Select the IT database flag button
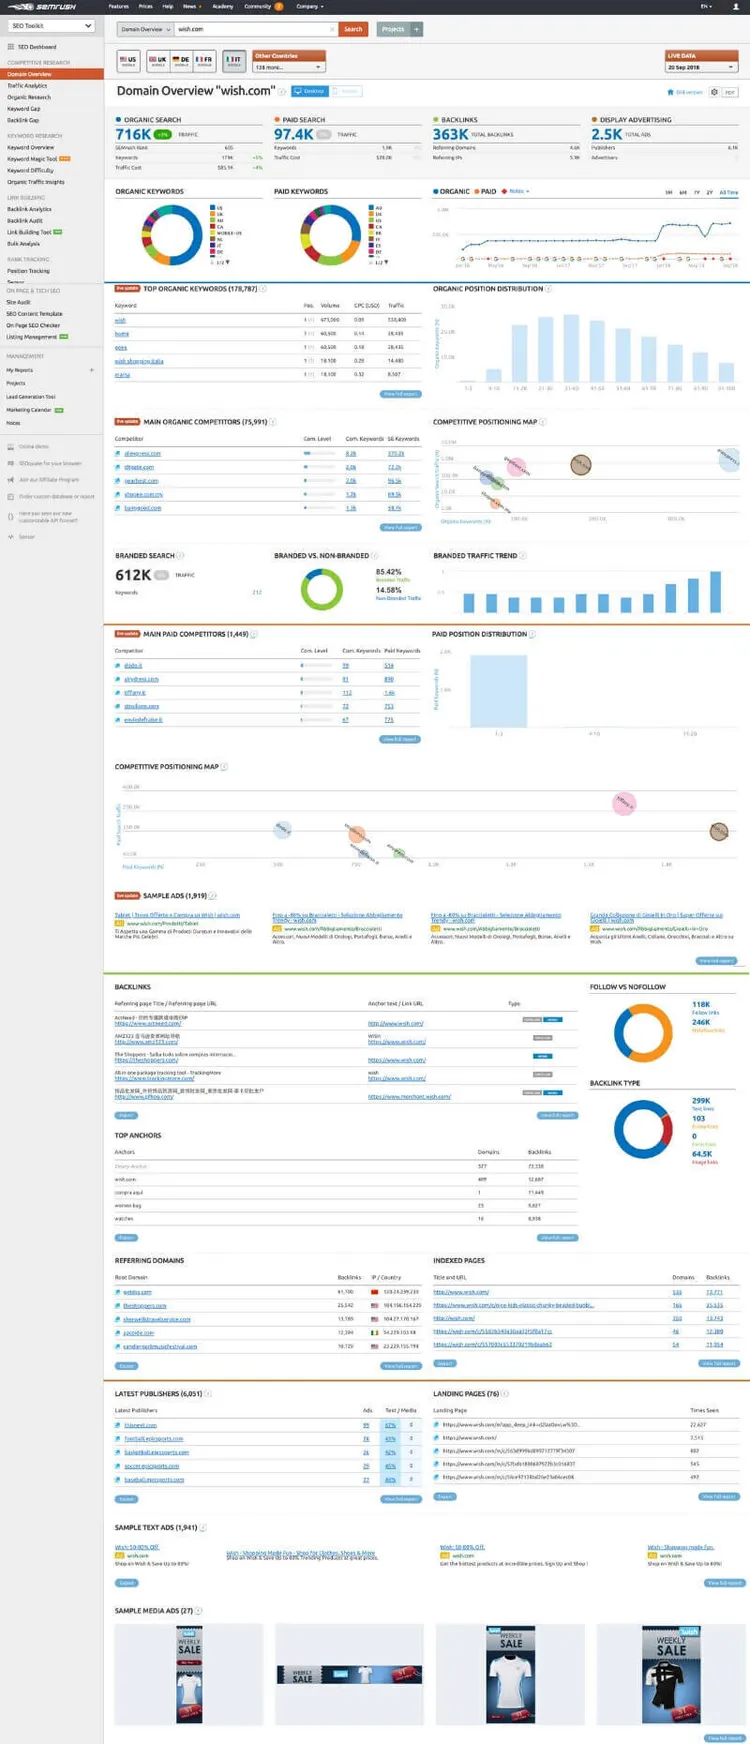750x1744 pixels. [234, 61]
